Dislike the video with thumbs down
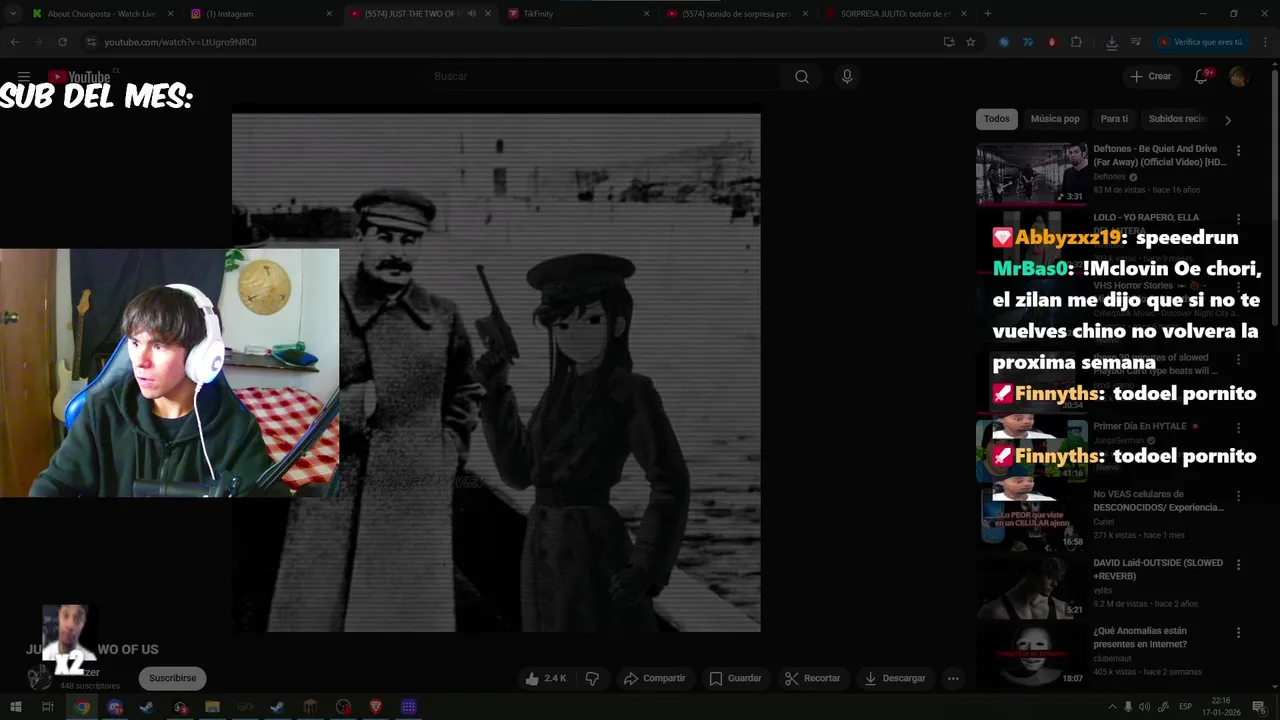The height and width of the screenshot is (720, 1280). pyautogui.click(x=592, y=678)
